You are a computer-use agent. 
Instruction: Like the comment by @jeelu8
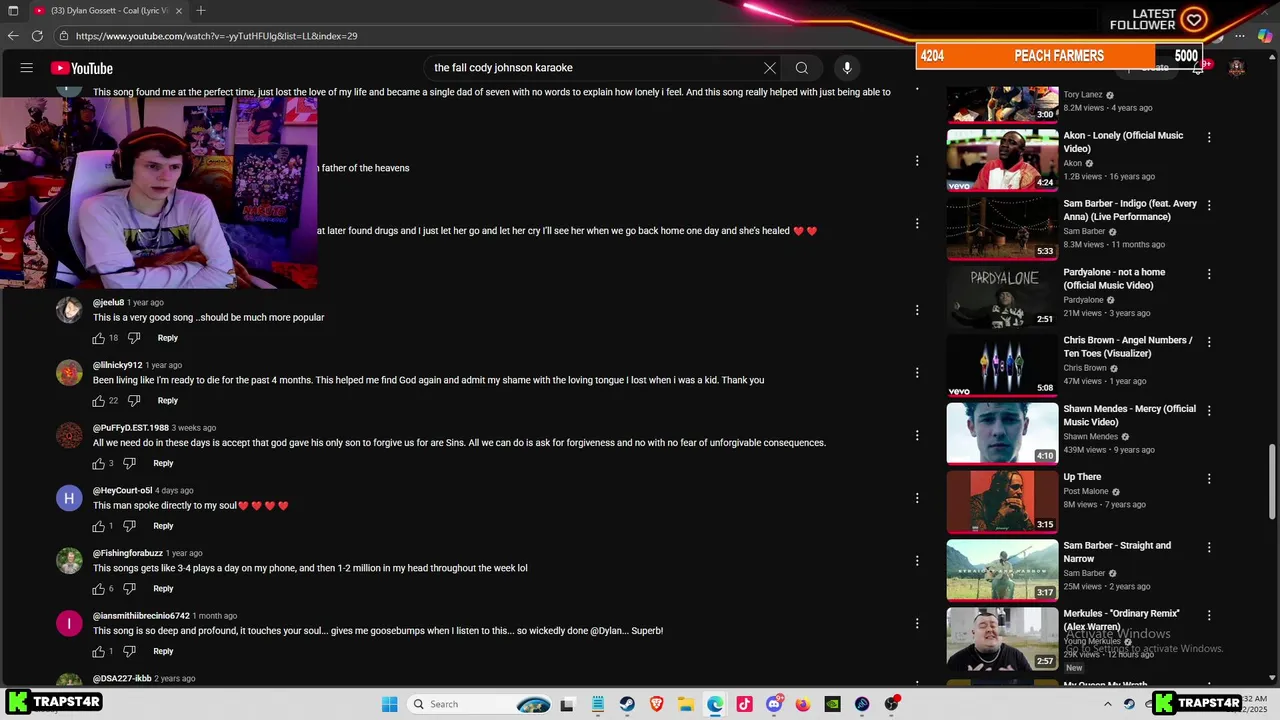pyautogui.click(x=99, y=338)
